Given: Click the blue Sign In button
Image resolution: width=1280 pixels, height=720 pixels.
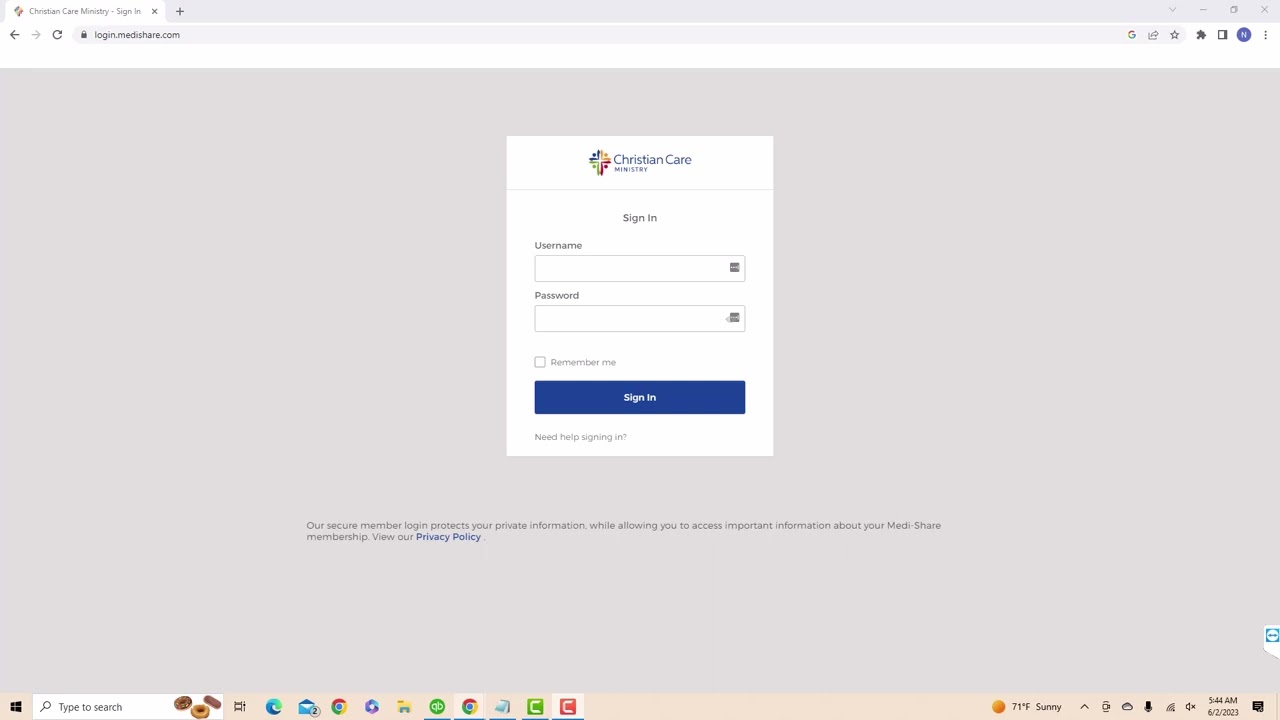Looking at the screenshot, I should tap(640, 397).
